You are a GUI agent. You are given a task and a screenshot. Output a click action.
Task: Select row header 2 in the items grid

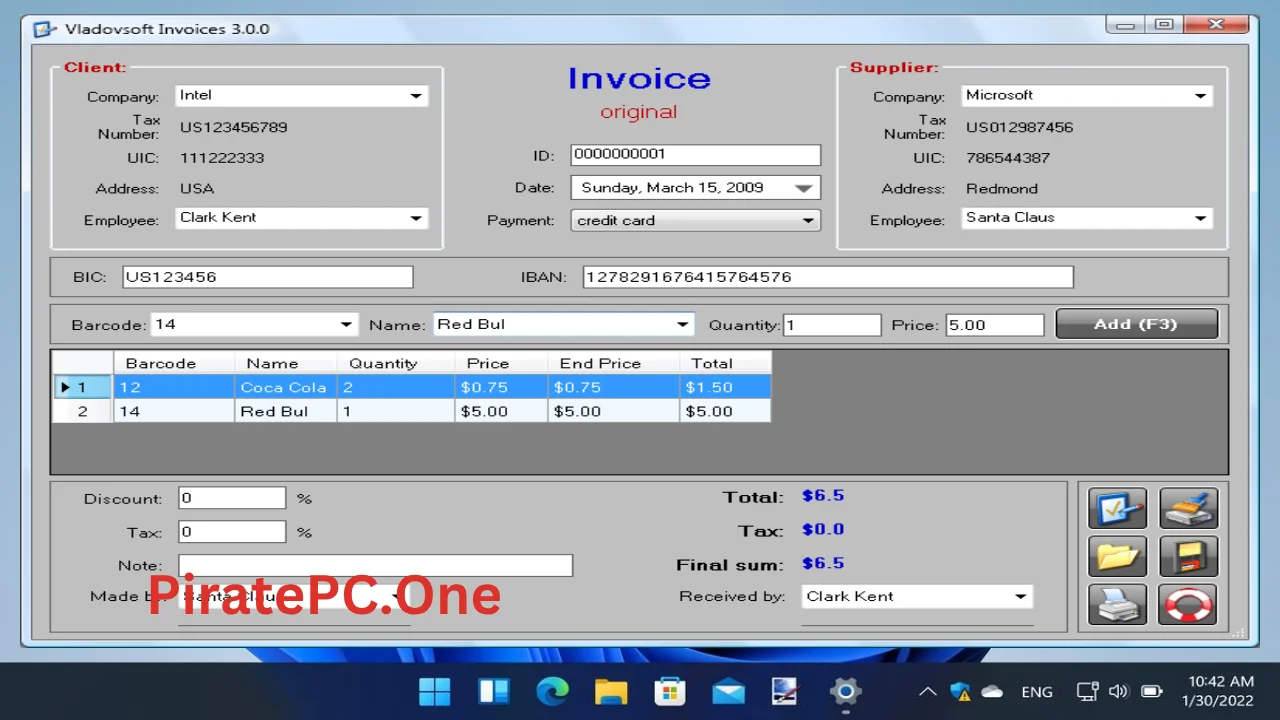tap(83, 411)
